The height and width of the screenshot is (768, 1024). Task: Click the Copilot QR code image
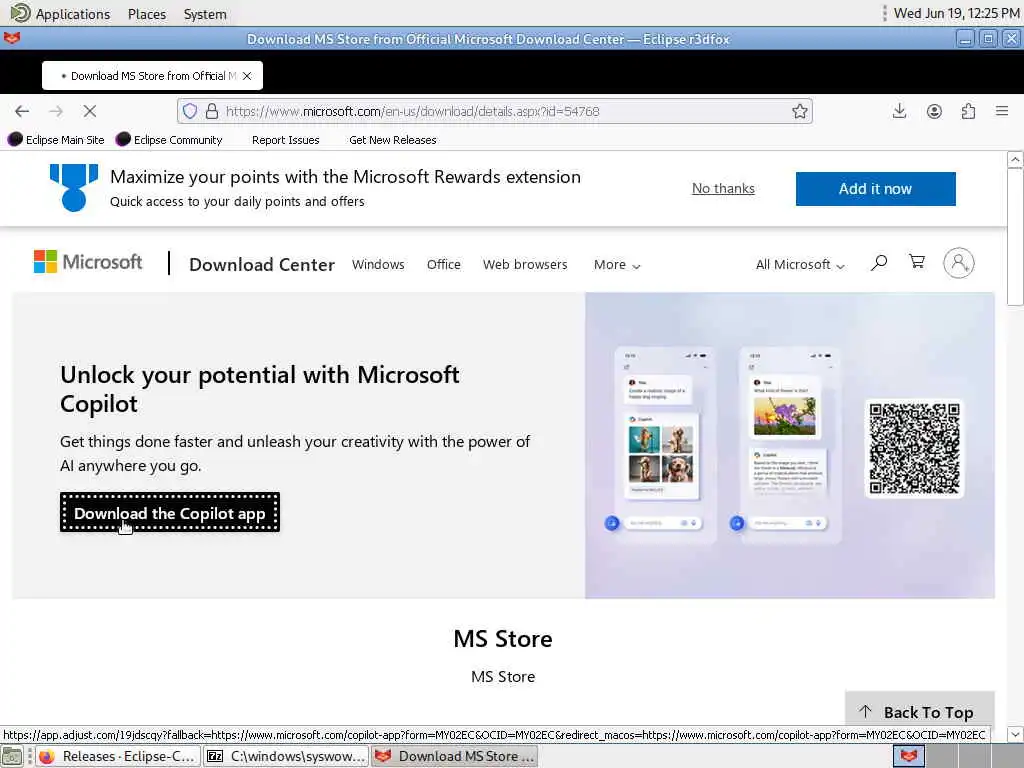914,449
